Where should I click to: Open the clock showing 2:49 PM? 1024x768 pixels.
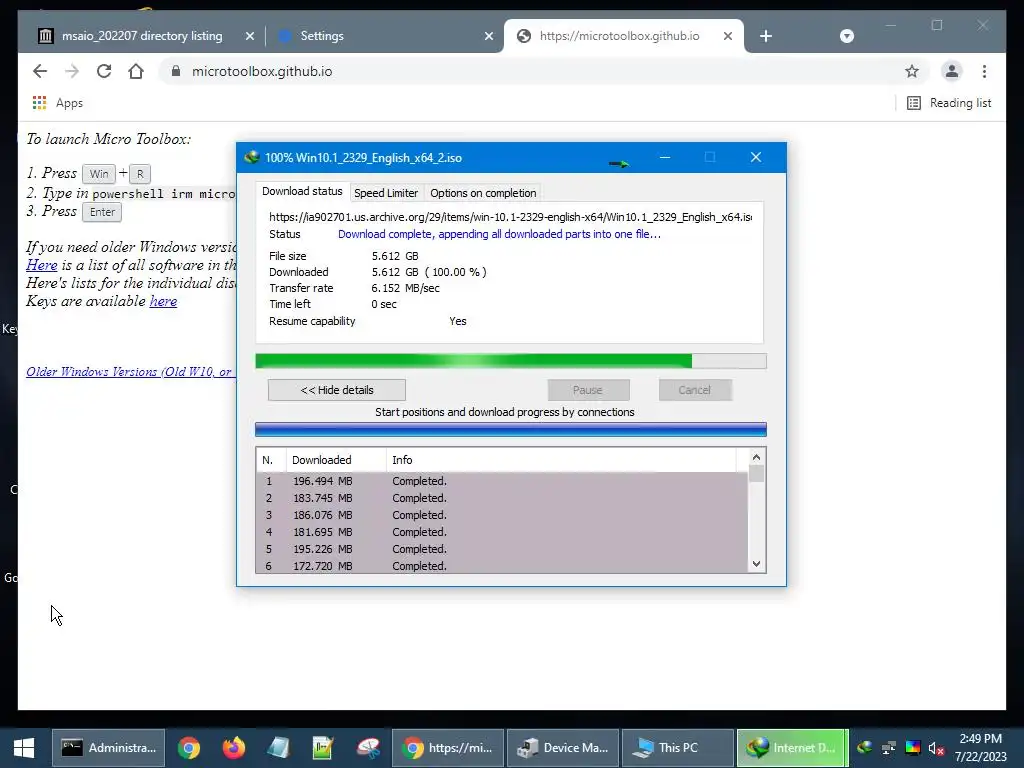pyautogui.click(x=980, y=748)
